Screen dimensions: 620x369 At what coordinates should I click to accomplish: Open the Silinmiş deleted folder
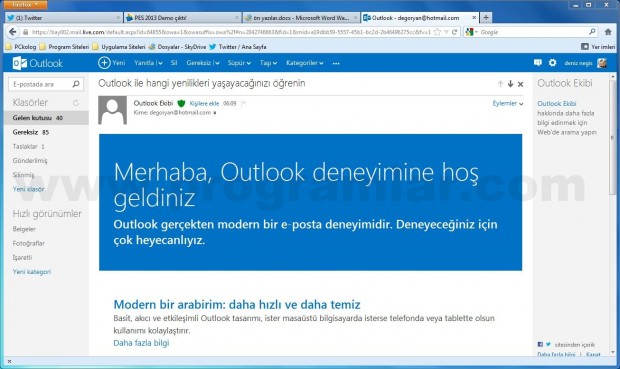[23, 175]
